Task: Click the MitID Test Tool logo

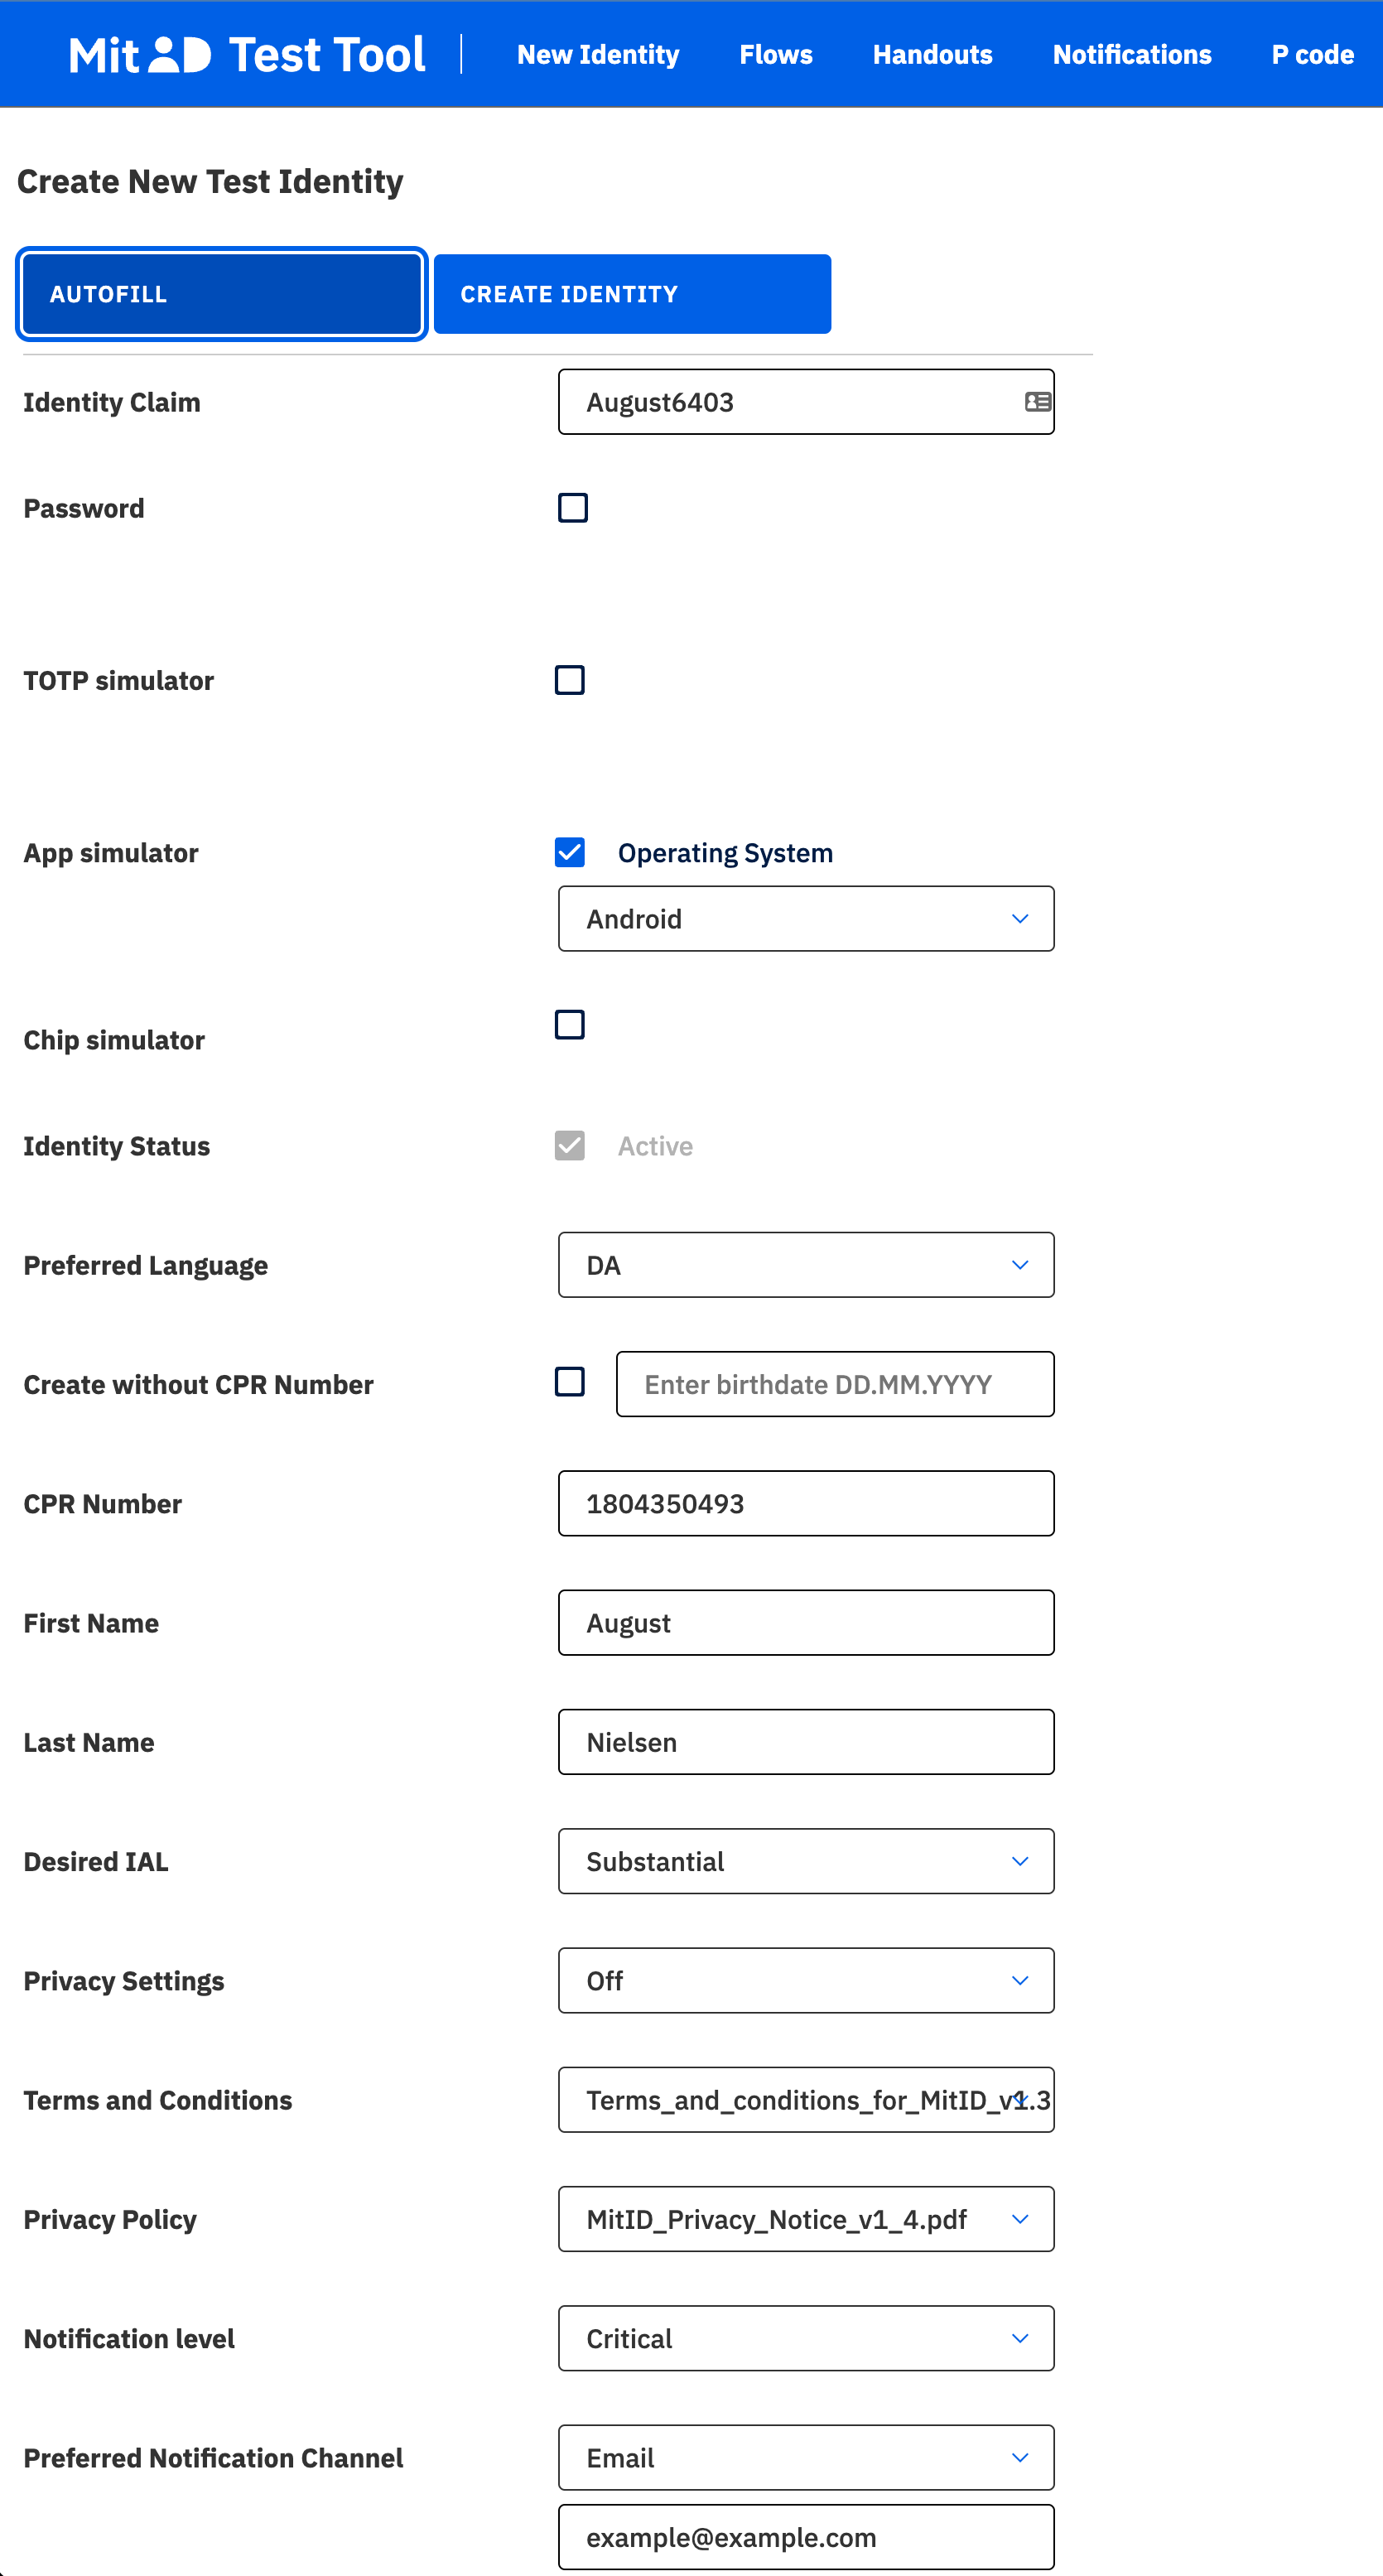Action: pos(246,54)
